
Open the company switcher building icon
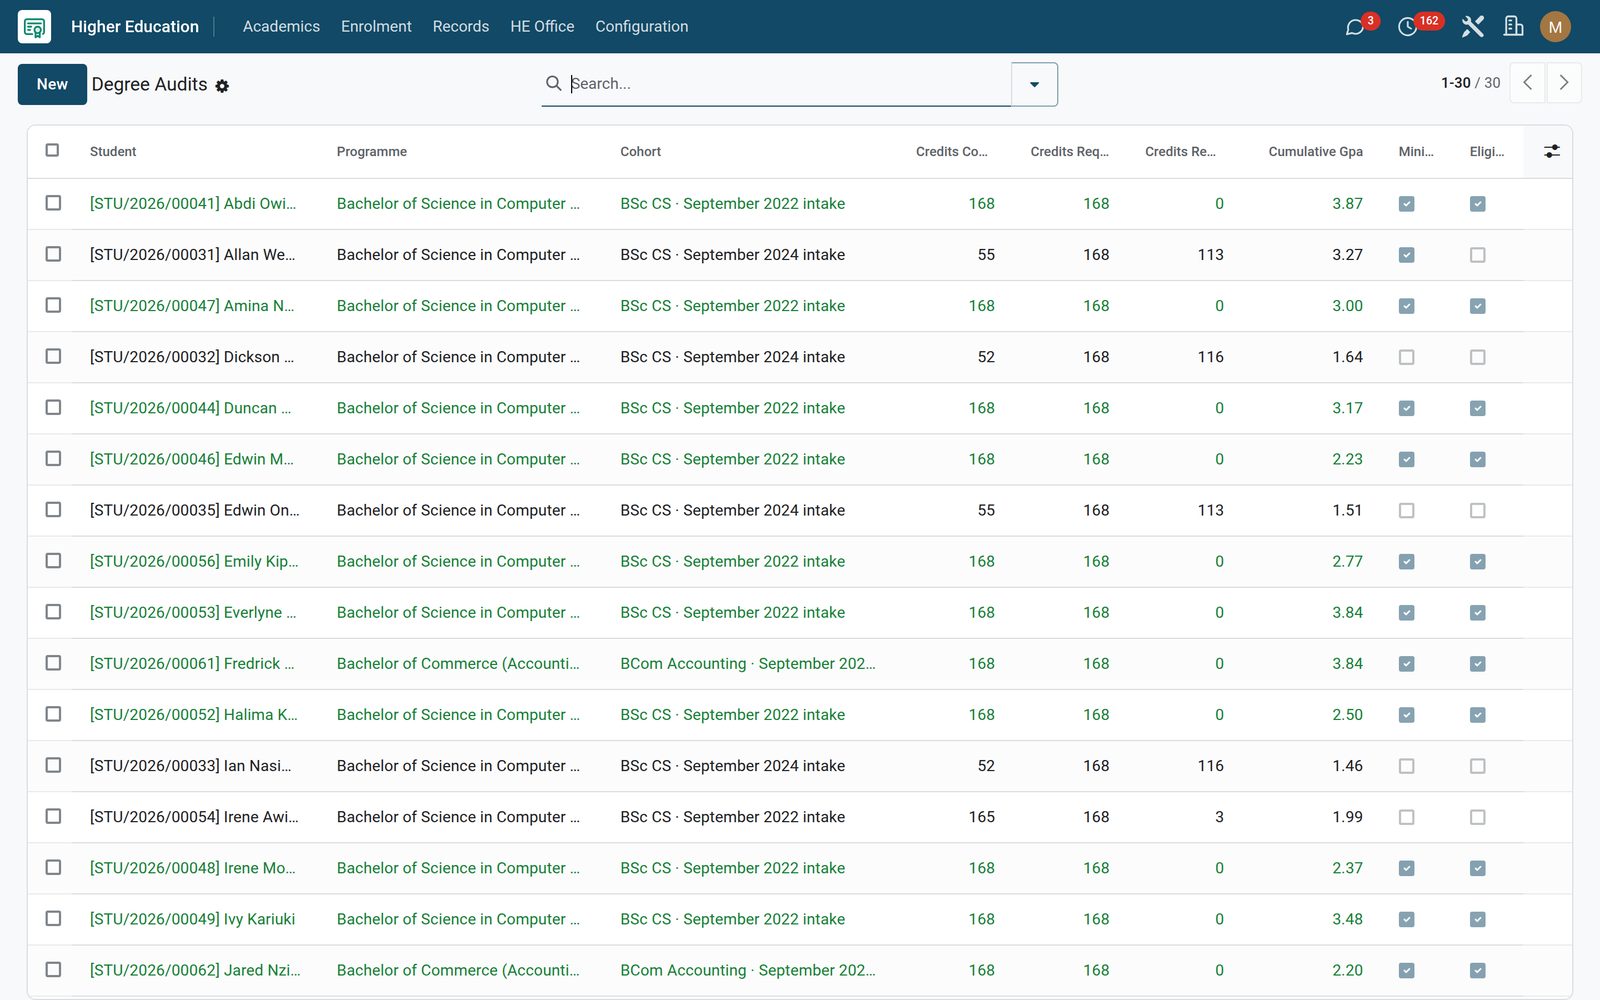click(1514, 27)
